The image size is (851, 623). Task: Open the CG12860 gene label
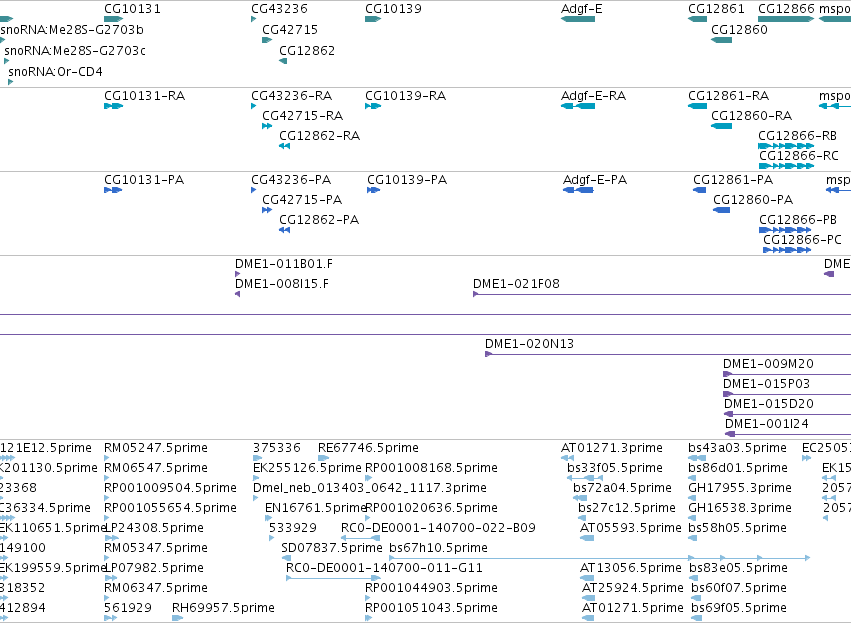click(x=739, y=29)
